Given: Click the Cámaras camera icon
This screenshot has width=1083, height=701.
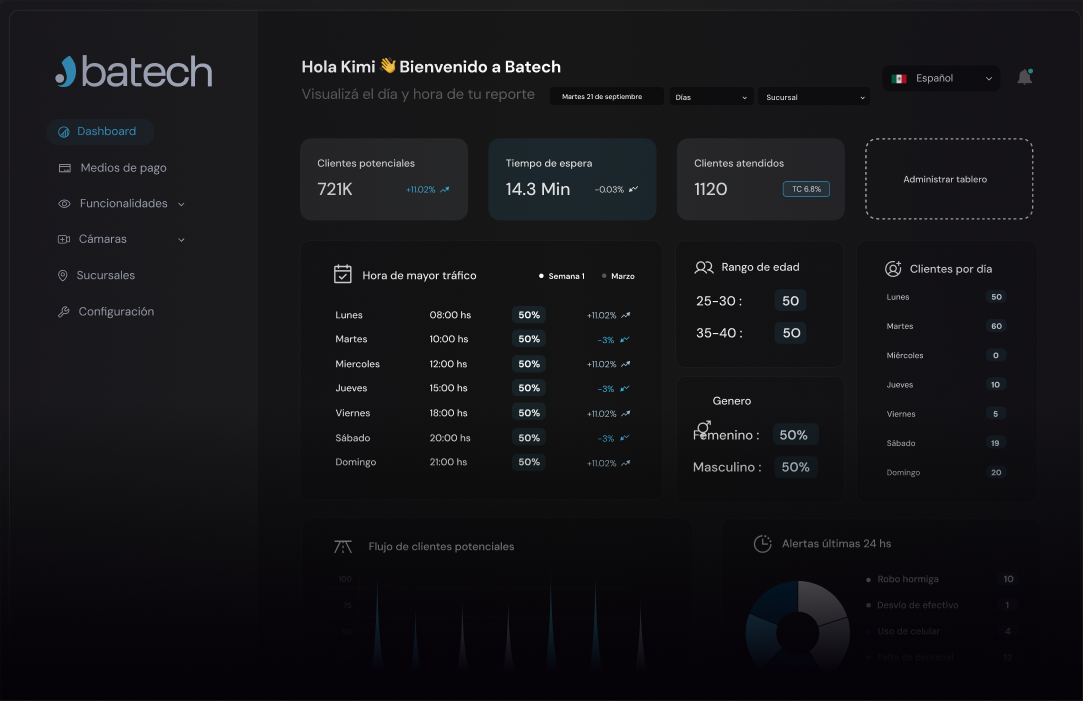Looking at the screenshot, I should pos(63,239).
